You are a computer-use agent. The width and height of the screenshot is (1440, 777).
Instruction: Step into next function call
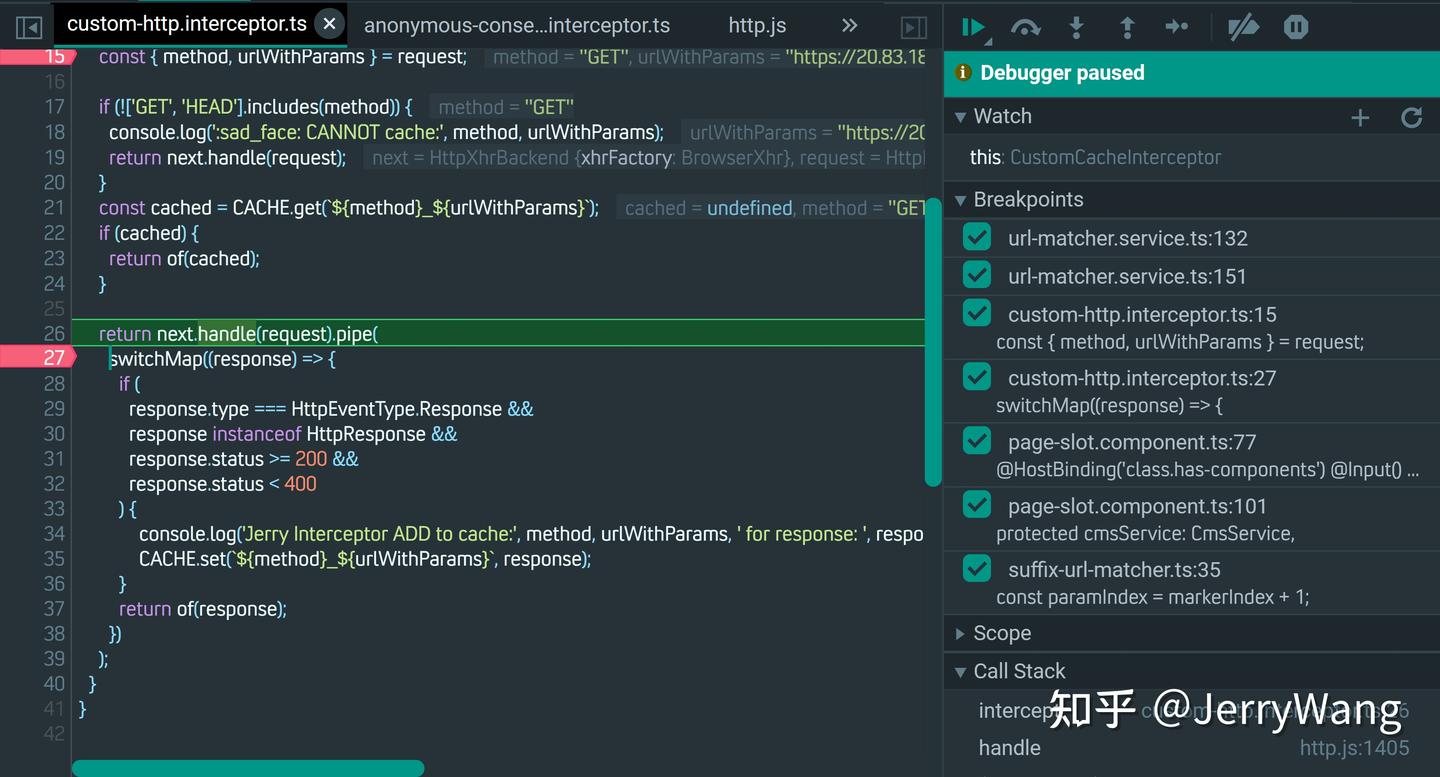click(x=1077, y=28)
